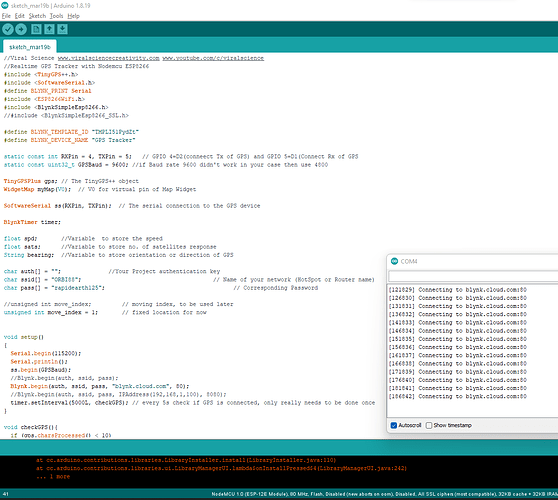Click the 'Serial.begin(115200);' line
The width and height of the screenshot is (558, 500).
(x=46, y=353)
